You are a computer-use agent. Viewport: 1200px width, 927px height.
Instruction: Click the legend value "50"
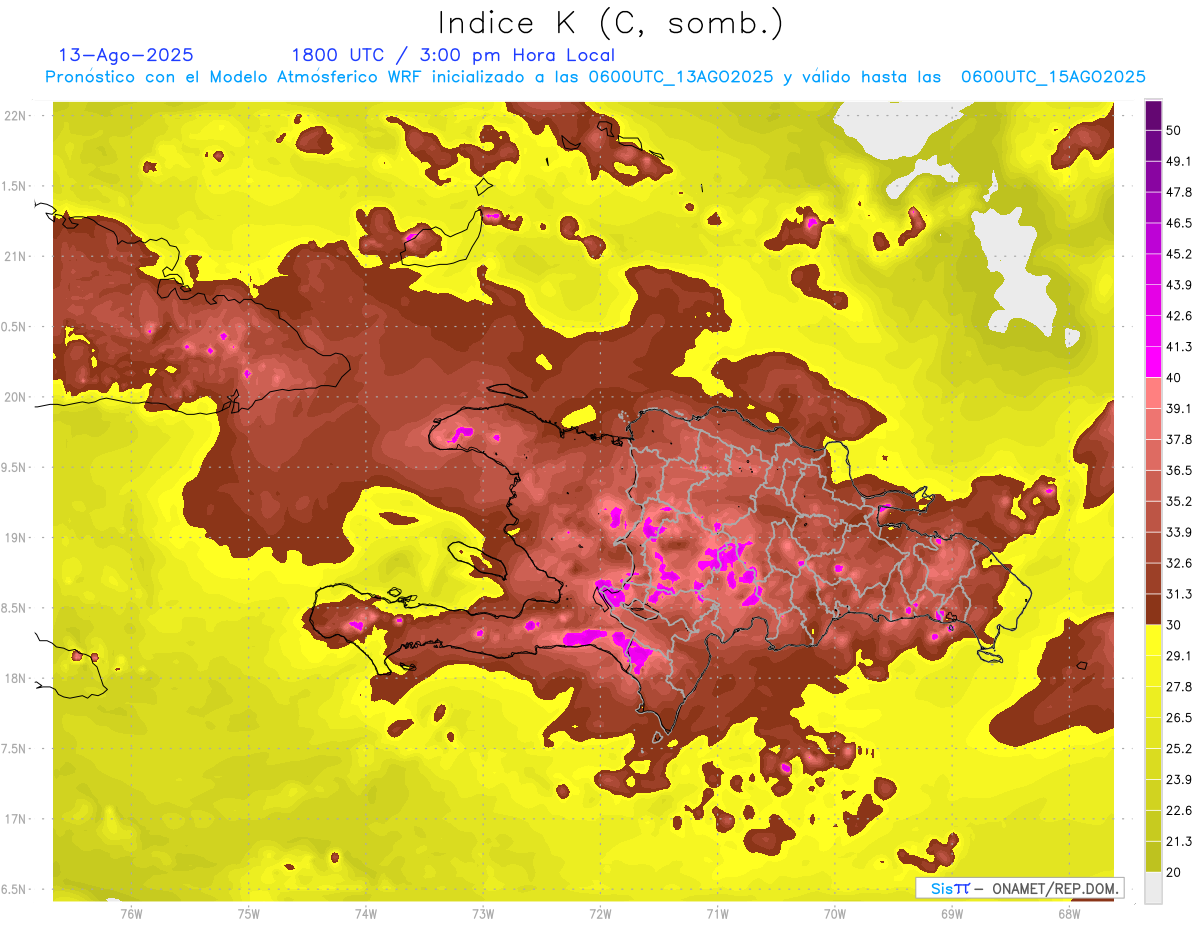(x=1173, y=130)
